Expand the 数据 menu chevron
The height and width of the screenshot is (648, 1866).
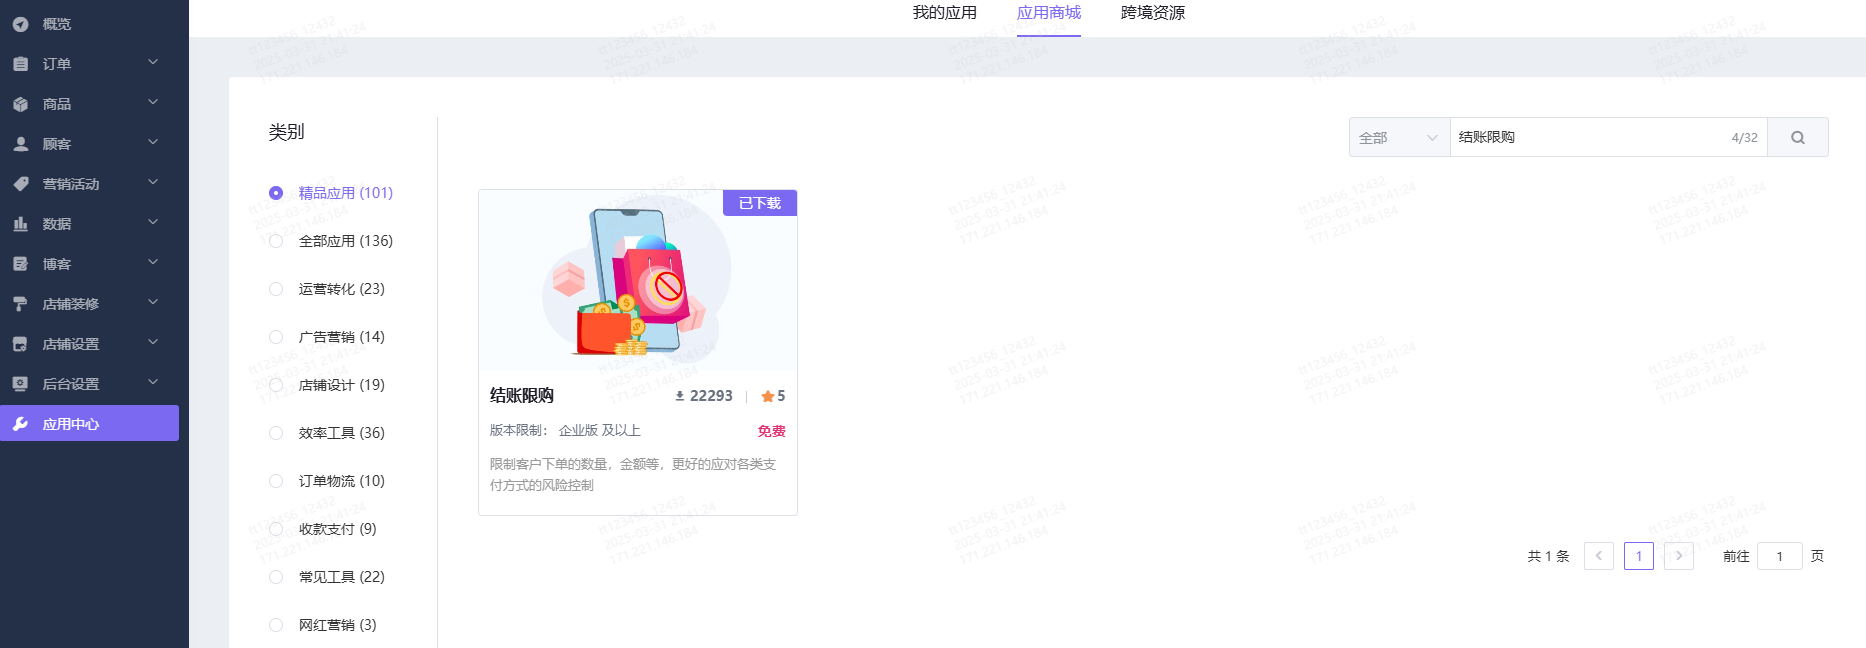pos(153,222)
